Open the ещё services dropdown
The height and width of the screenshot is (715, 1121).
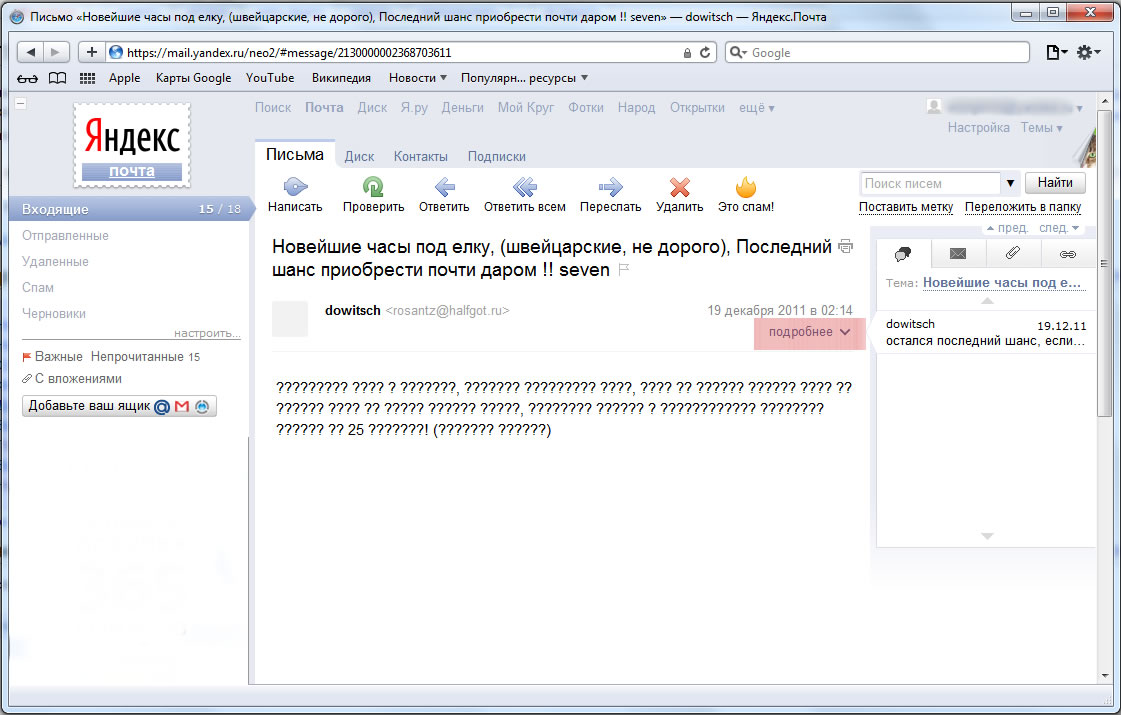click(756, 108)
